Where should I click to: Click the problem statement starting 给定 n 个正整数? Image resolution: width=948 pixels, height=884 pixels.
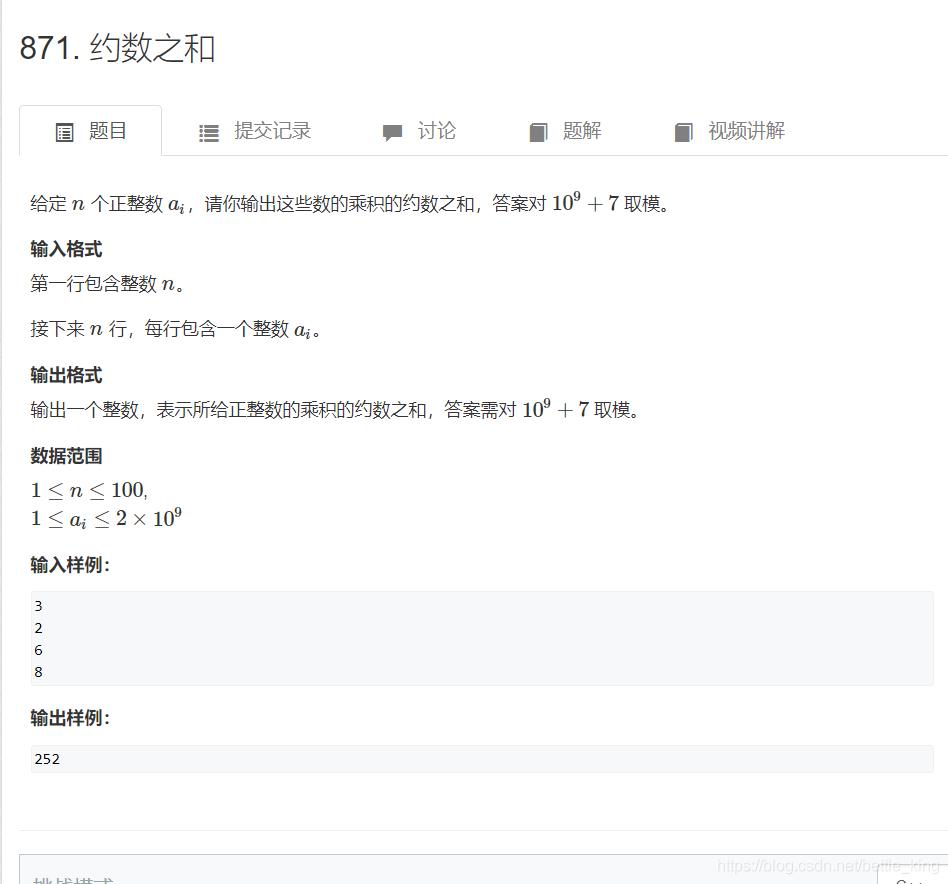[x=351, y=203]
